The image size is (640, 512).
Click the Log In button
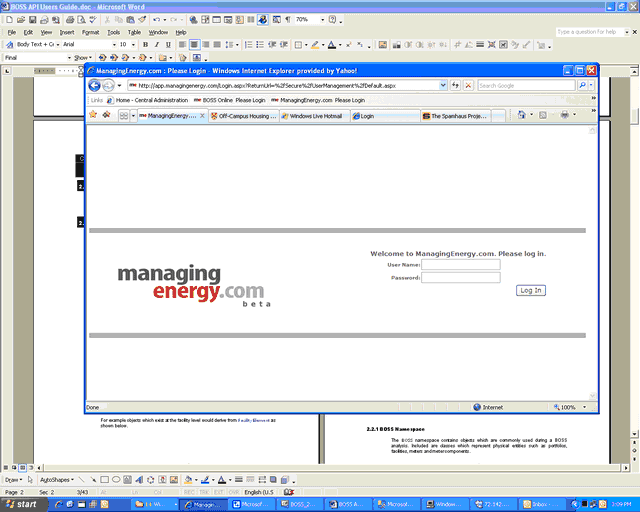point(531,290)
